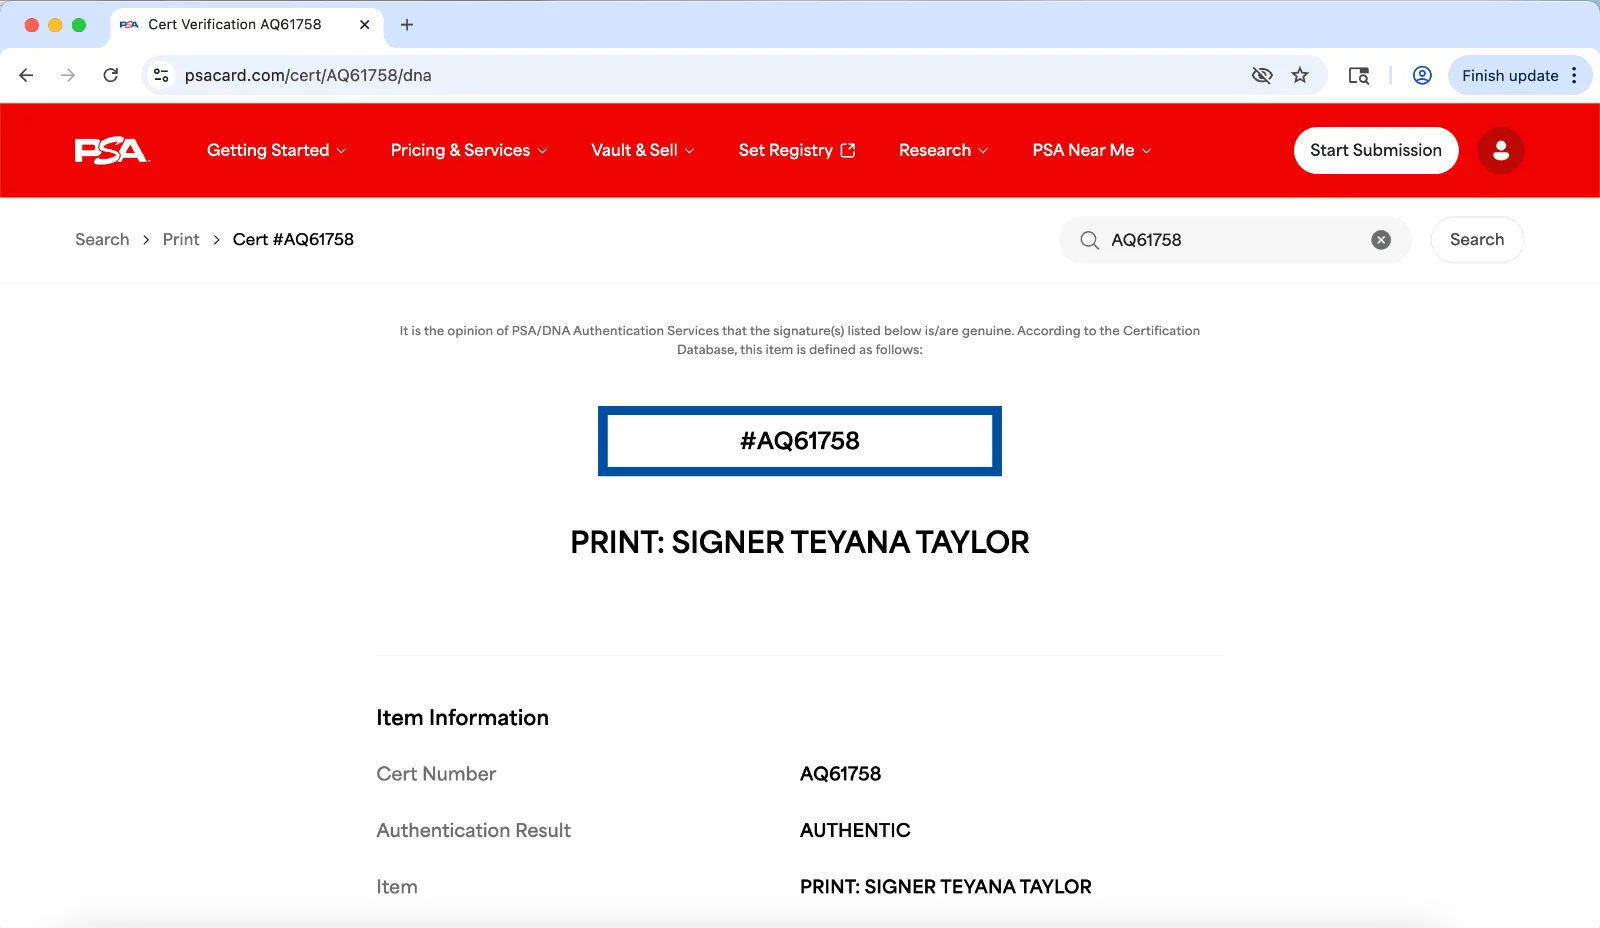The height and width of the screenshot is (928, 1600).
Task: Expand the Vault & Sell menu
Action: [x=642, y=150]
